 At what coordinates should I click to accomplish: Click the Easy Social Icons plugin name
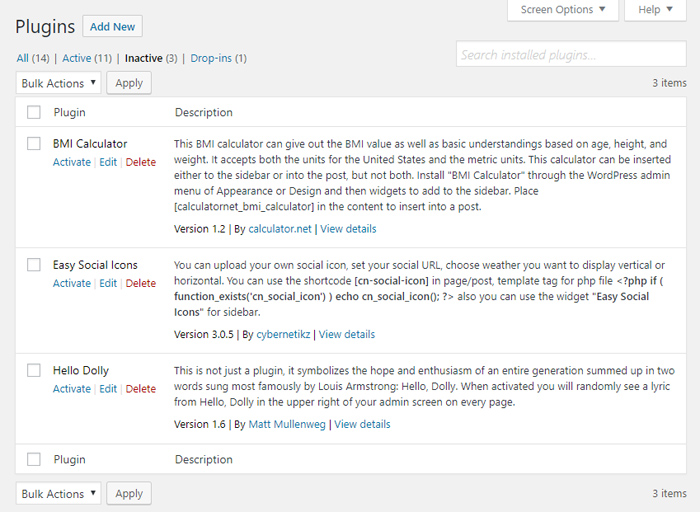point(95,265)
